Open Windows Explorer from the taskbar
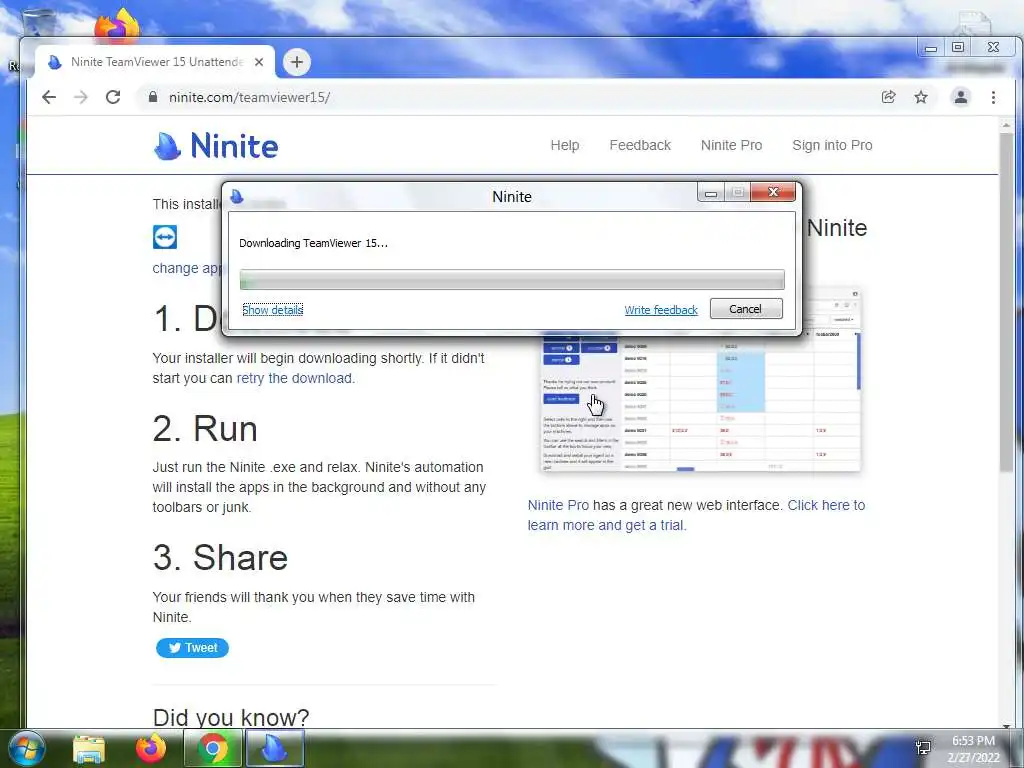 click(x=89, y=748)
